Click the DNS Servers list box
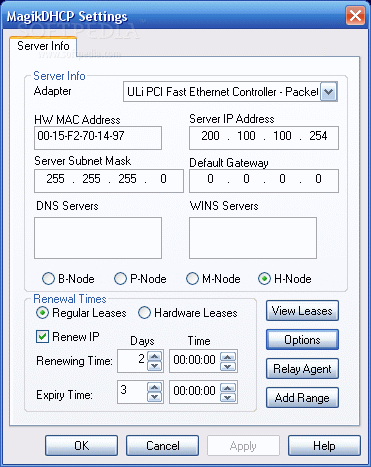Screen dimensions: 371x467 point(98,238)
